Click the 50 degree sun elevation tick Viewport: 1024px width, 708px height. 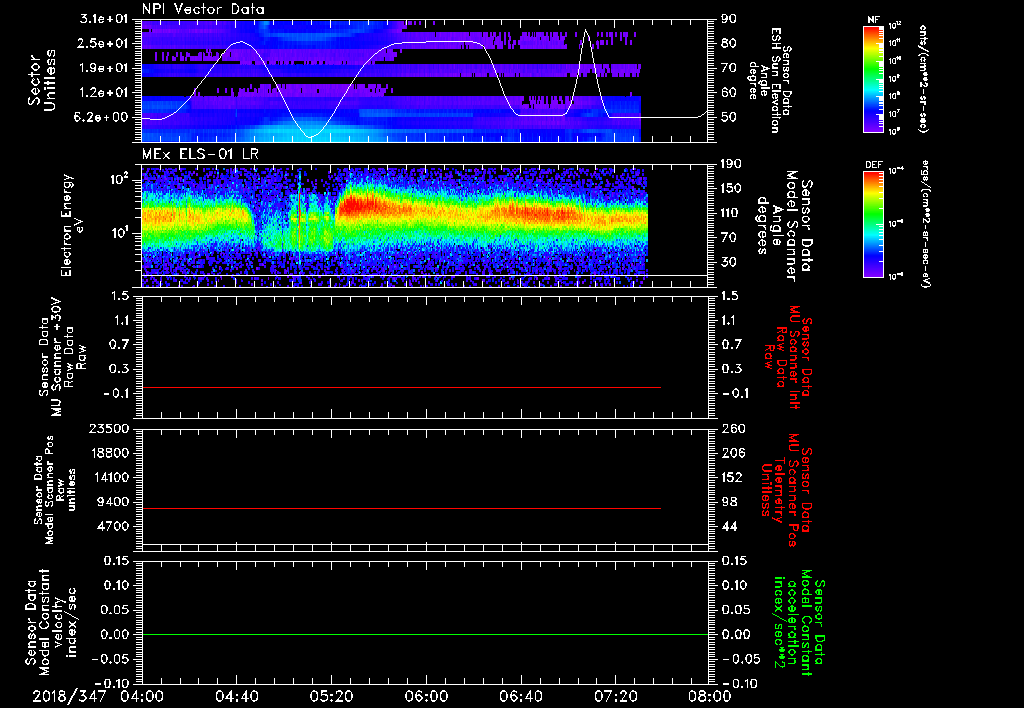(729, 117)
